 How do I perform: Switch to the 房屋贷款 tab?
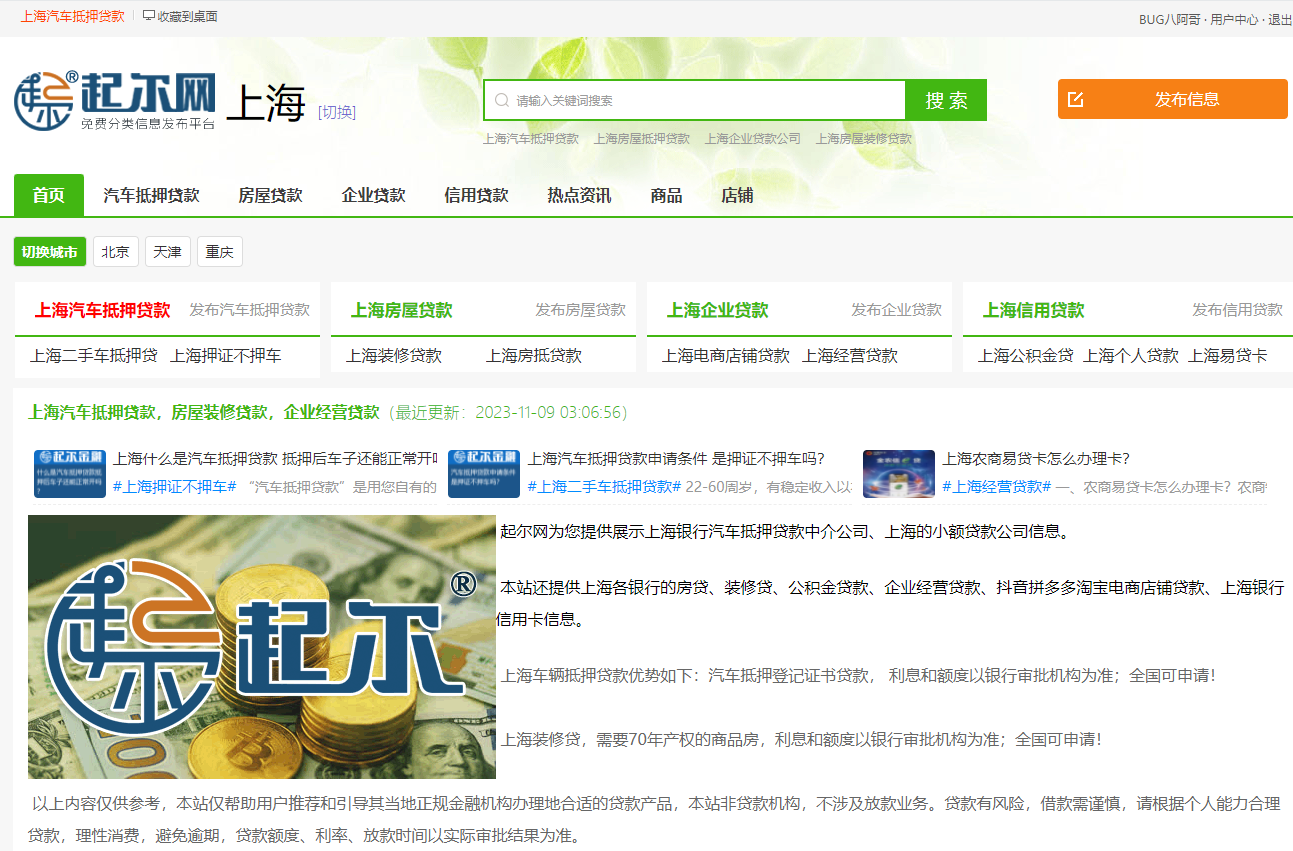point(270,195)
